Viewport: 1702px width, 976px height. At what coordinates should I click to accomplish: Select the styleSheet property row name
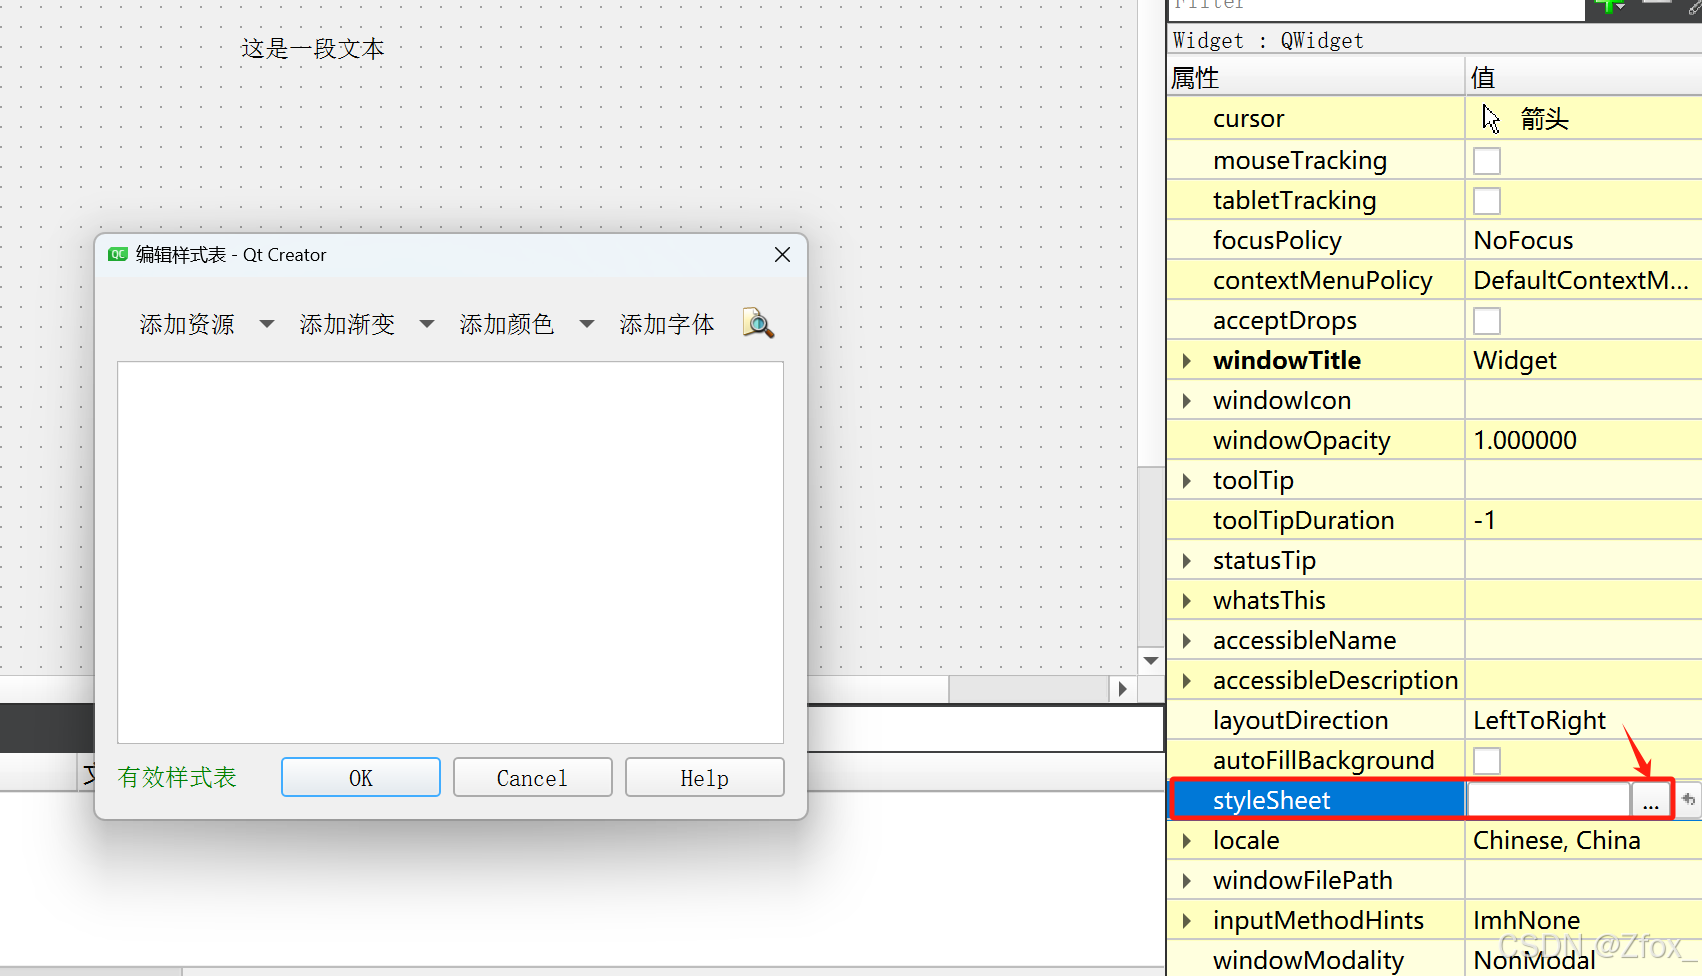pos(1271,800)
